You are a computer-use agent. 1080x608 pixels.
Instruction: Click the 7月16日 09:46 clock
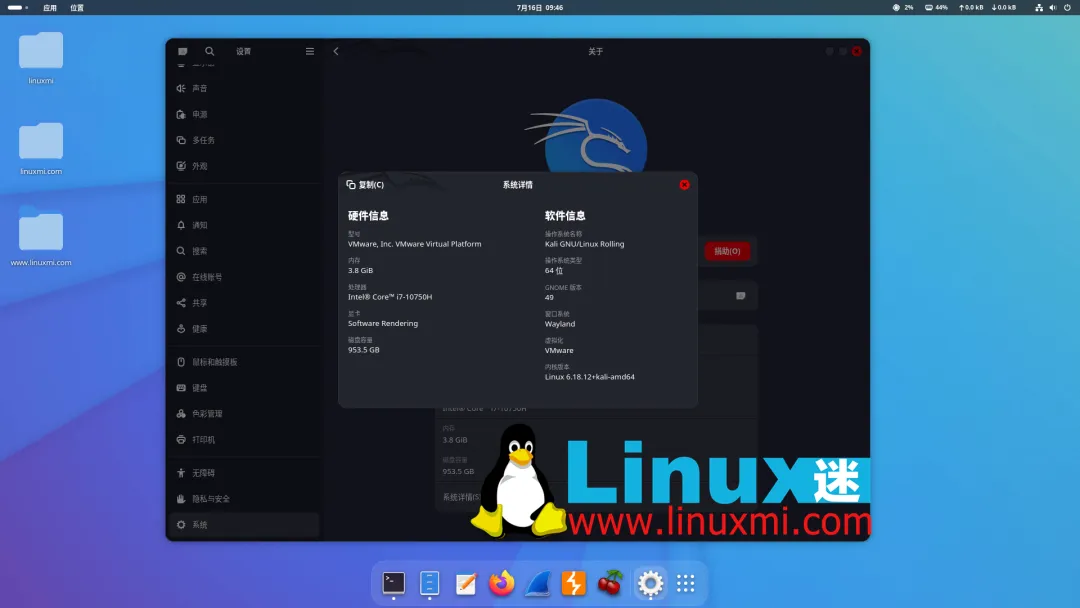tap(539, 8)
